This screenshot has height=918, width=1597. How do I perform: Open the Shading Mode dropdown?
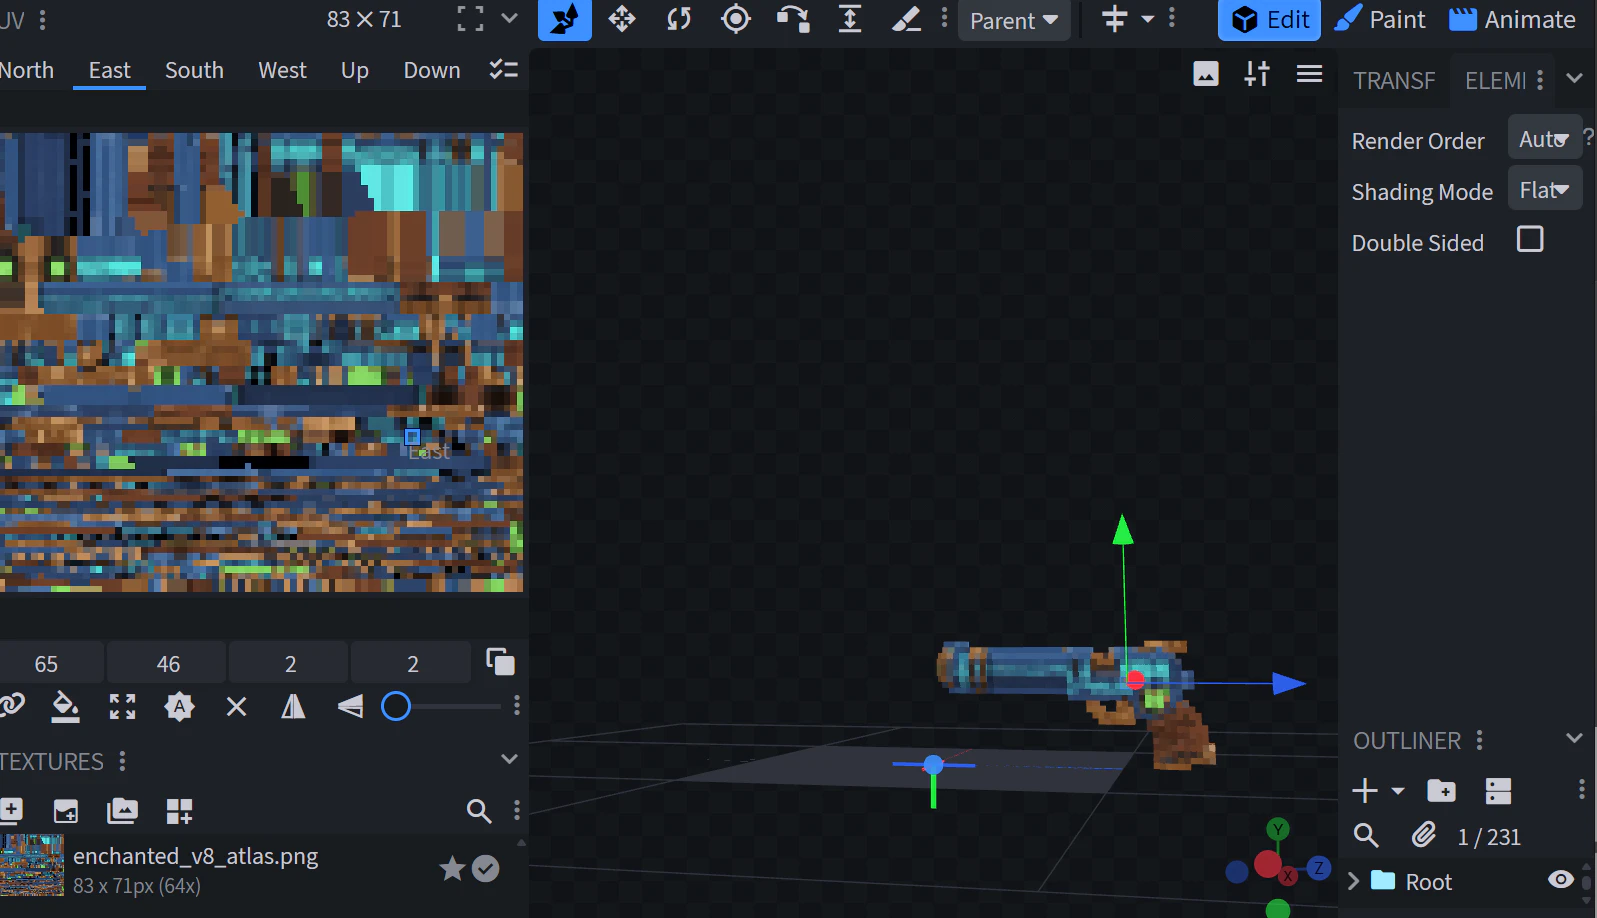[1544, 190]
